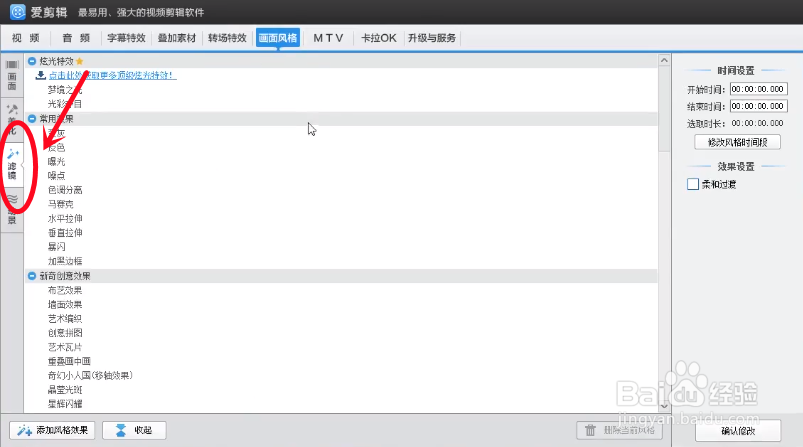Viewport: 803px width, 447px height.
Task: Click the effects list scroll-up arrow
Action: pos(664,60)
